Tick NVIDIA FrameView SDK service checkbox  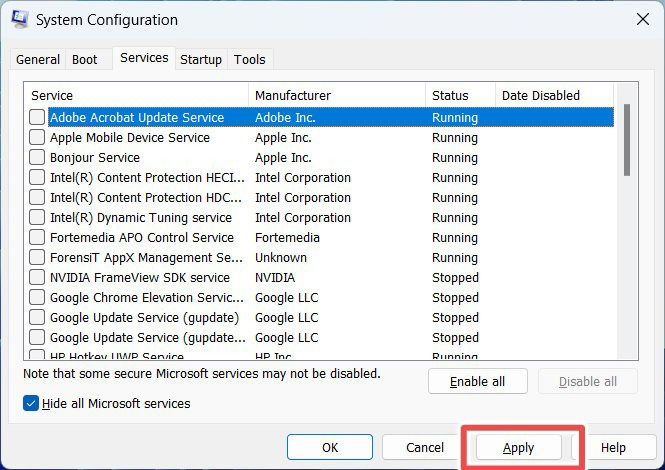(x=37, y=277)
